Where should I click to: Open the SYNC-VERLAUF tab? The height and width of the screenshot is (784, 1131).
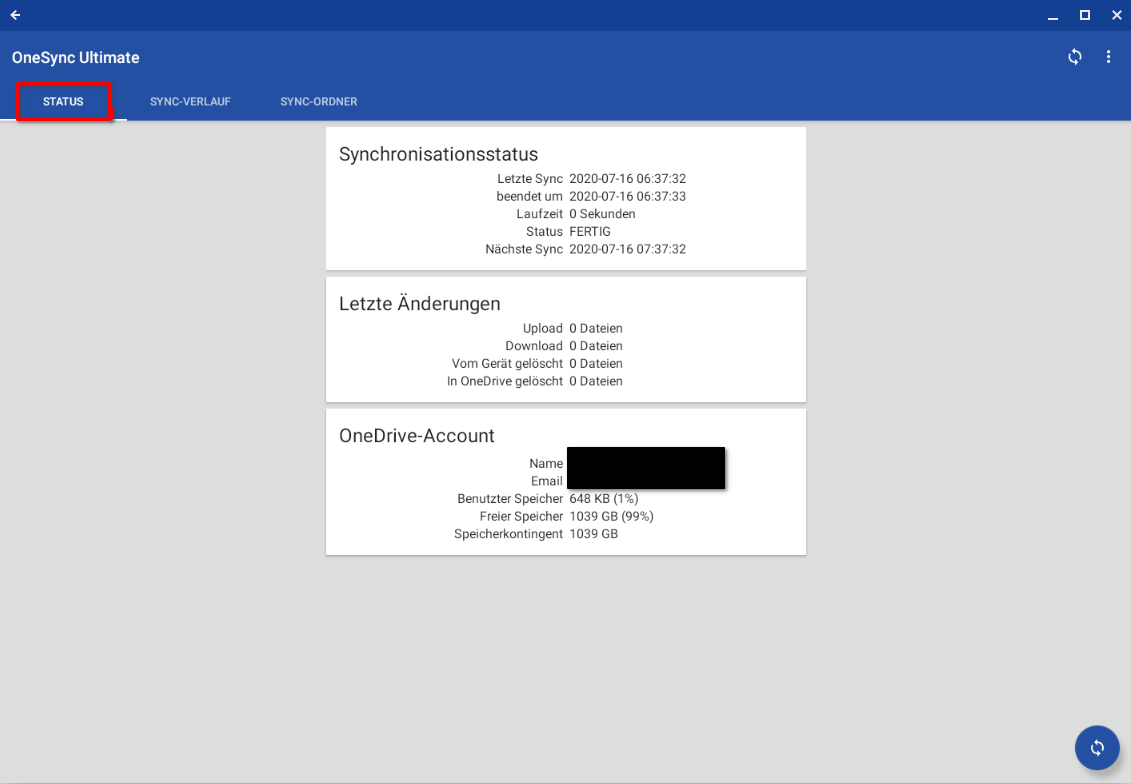click(x=190, y=102)
